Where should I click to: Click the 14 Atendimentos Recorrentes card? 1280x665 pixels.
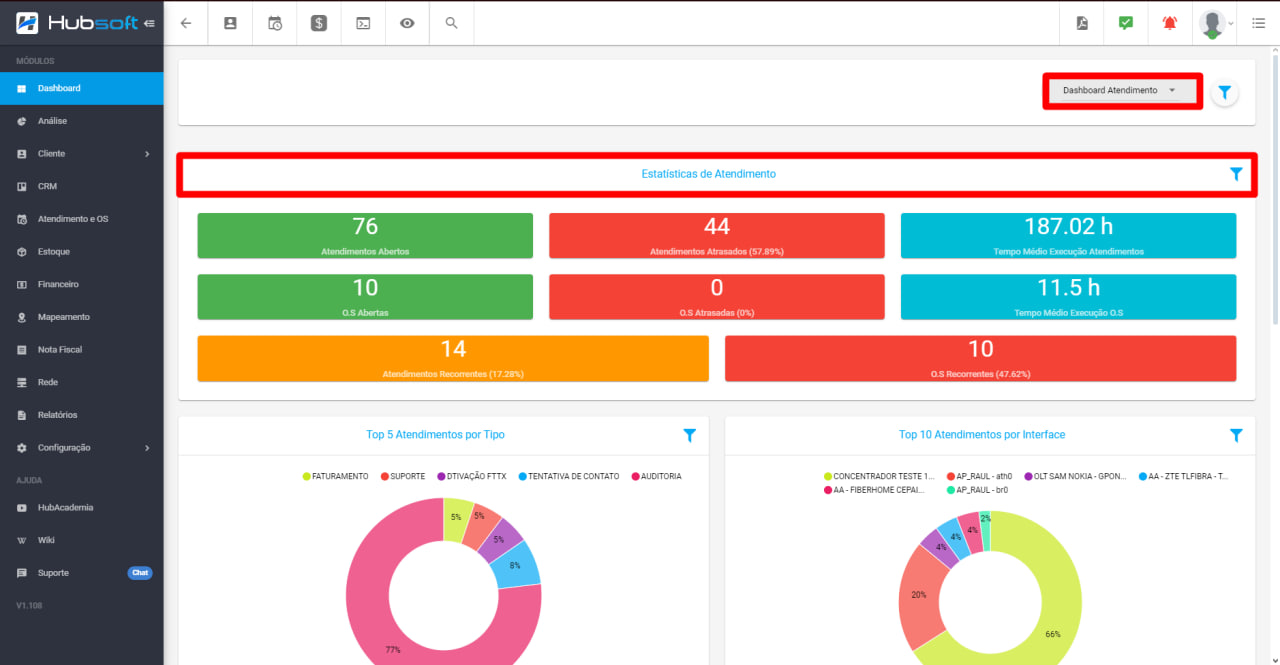click(x=453, y=358)
